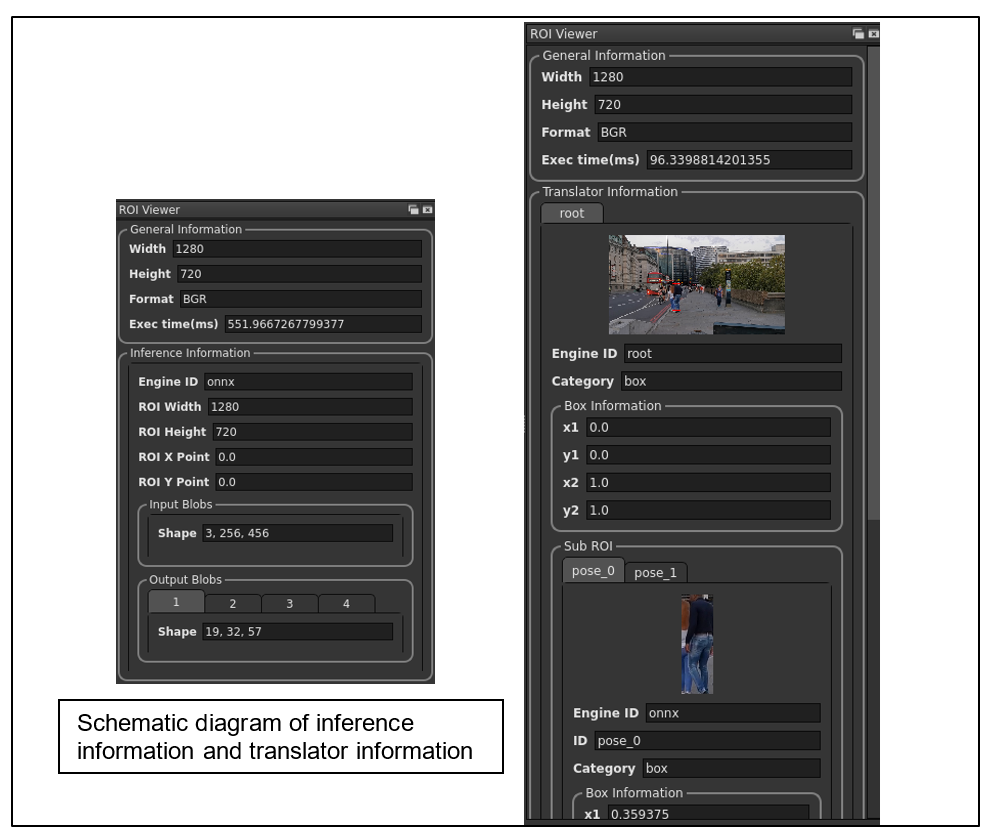Click the Engine ID field showing onnx
Screen dimensions: 992x837
click(310, 381)
